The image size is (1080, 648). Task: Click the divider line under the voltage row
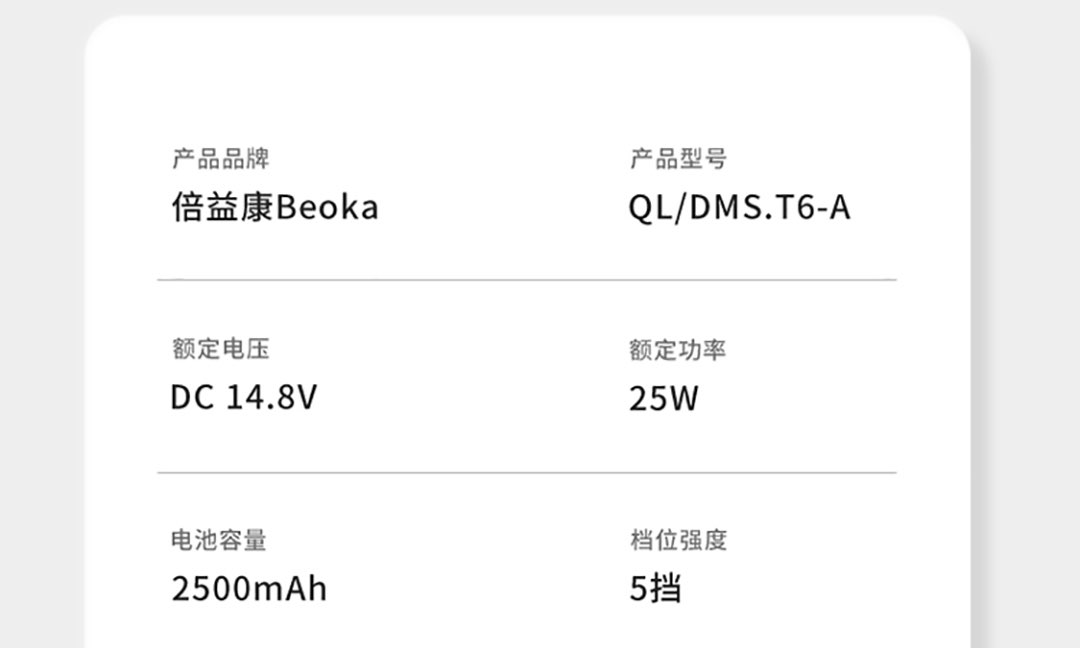(x=526, y=472)
